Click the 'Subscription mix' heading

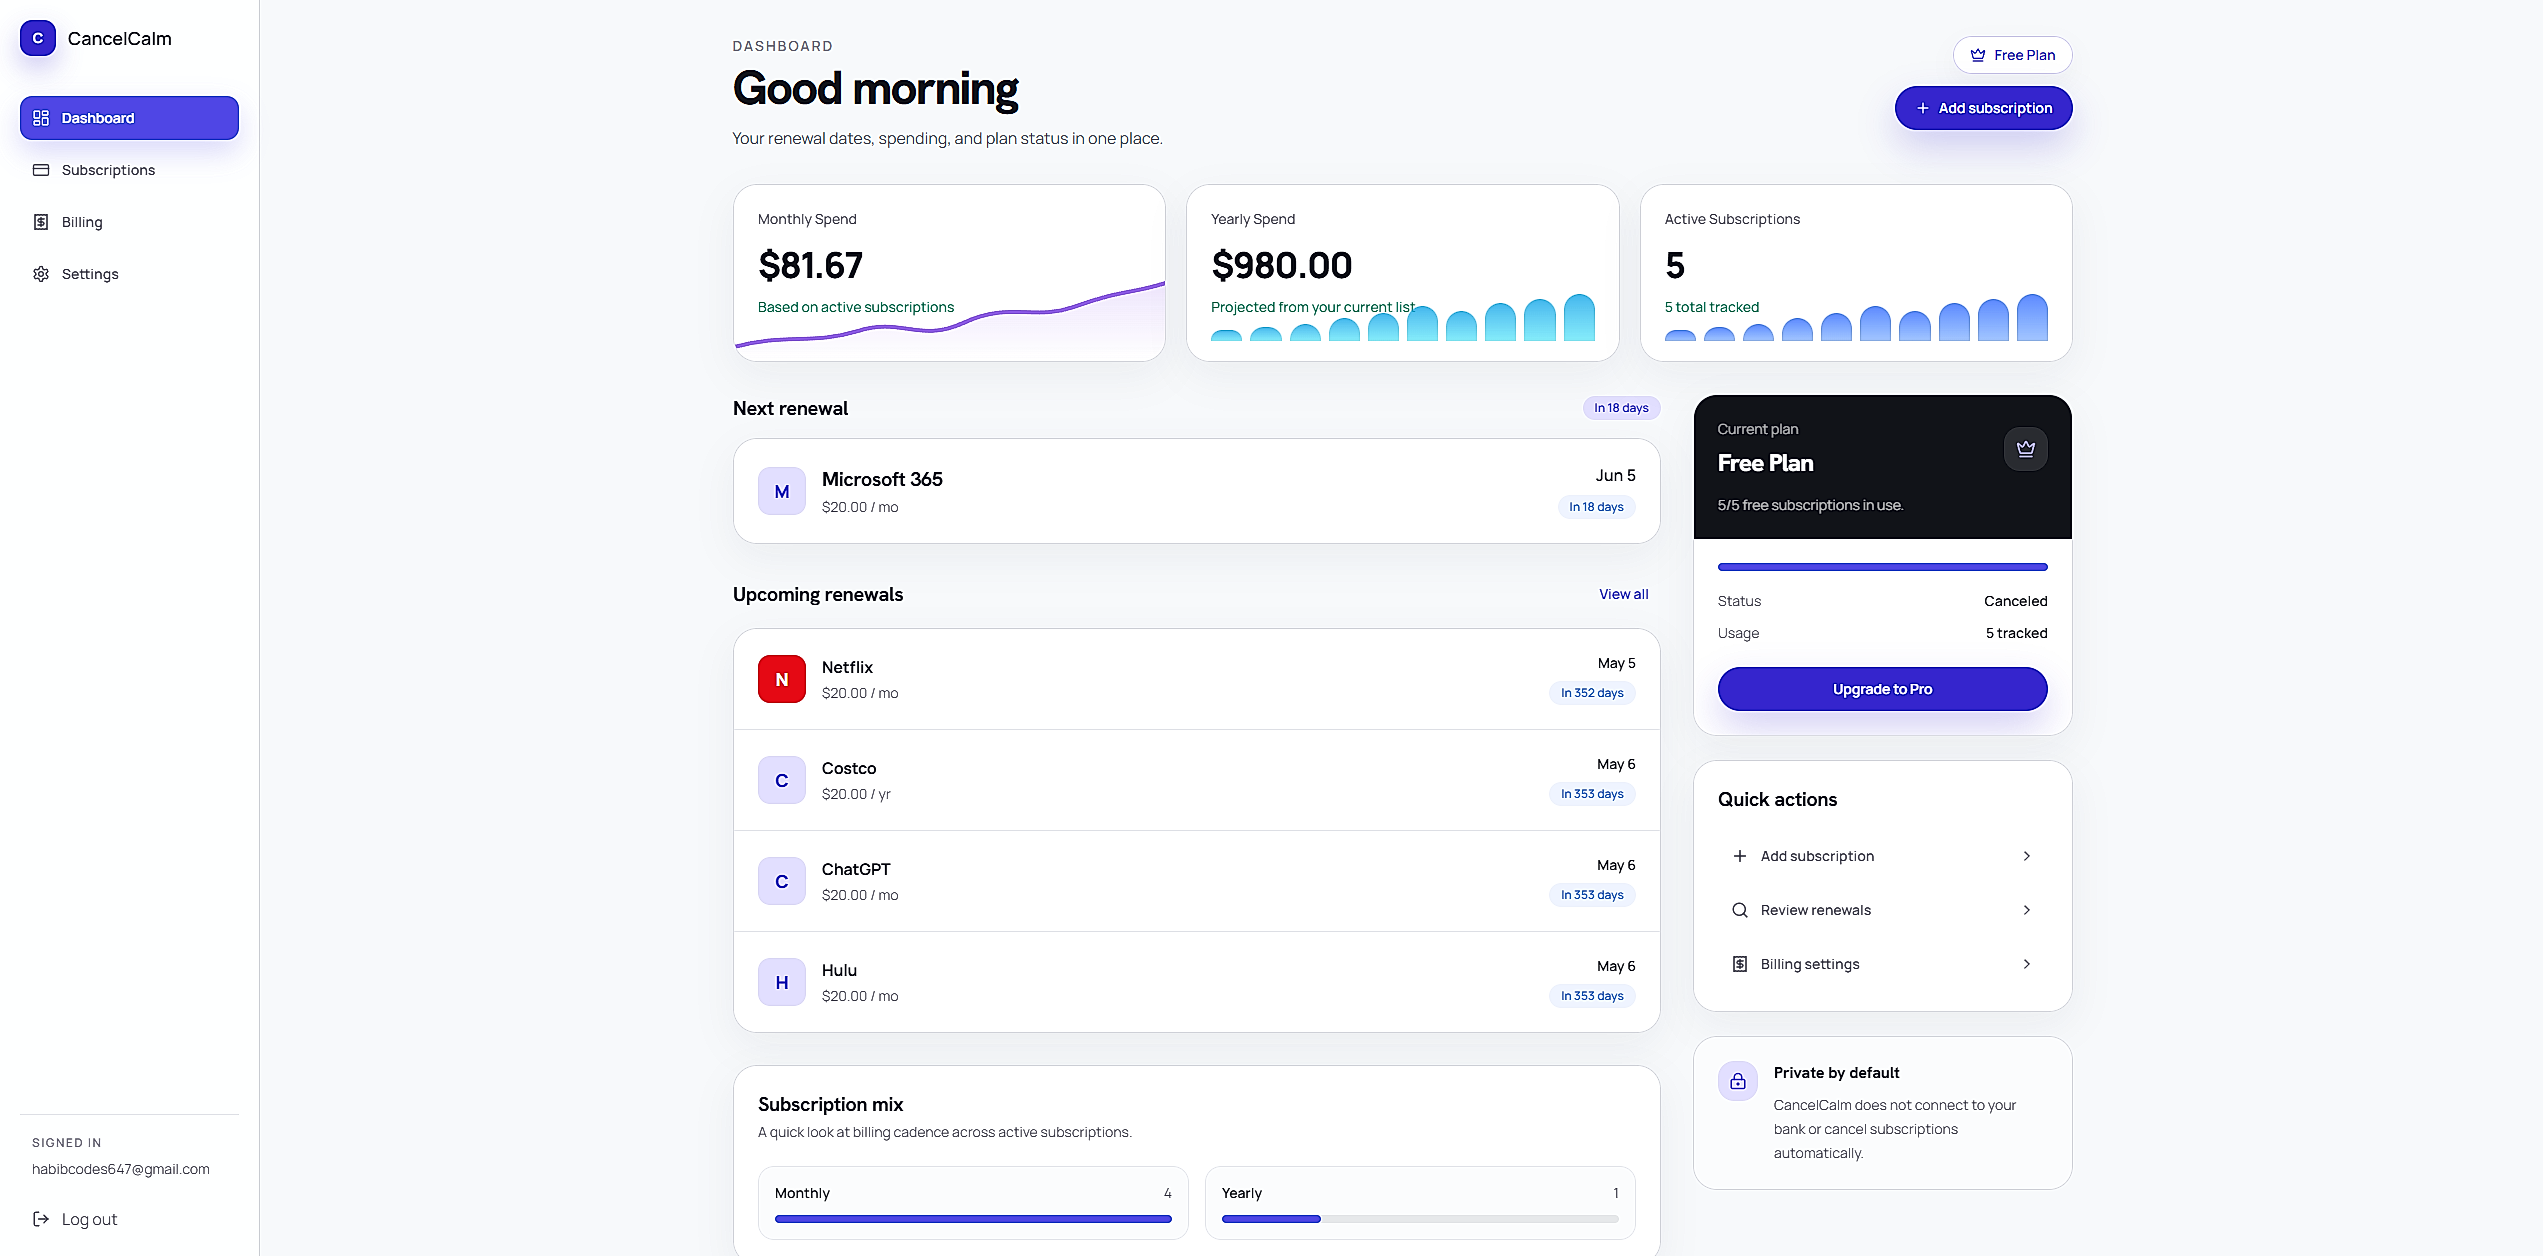tap(830, 1104)
